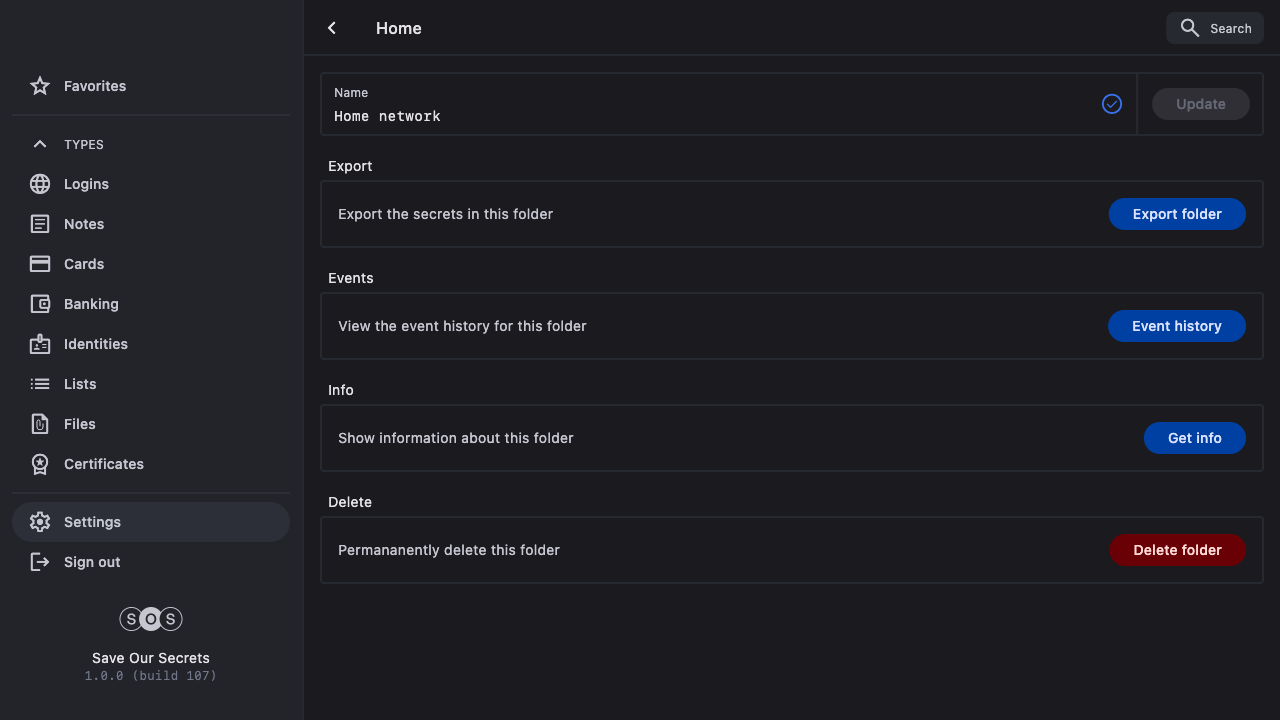The width and height of the screenshot is (1280, 720).
Task: Click the Identities badge icon
Action: [40, 344]
